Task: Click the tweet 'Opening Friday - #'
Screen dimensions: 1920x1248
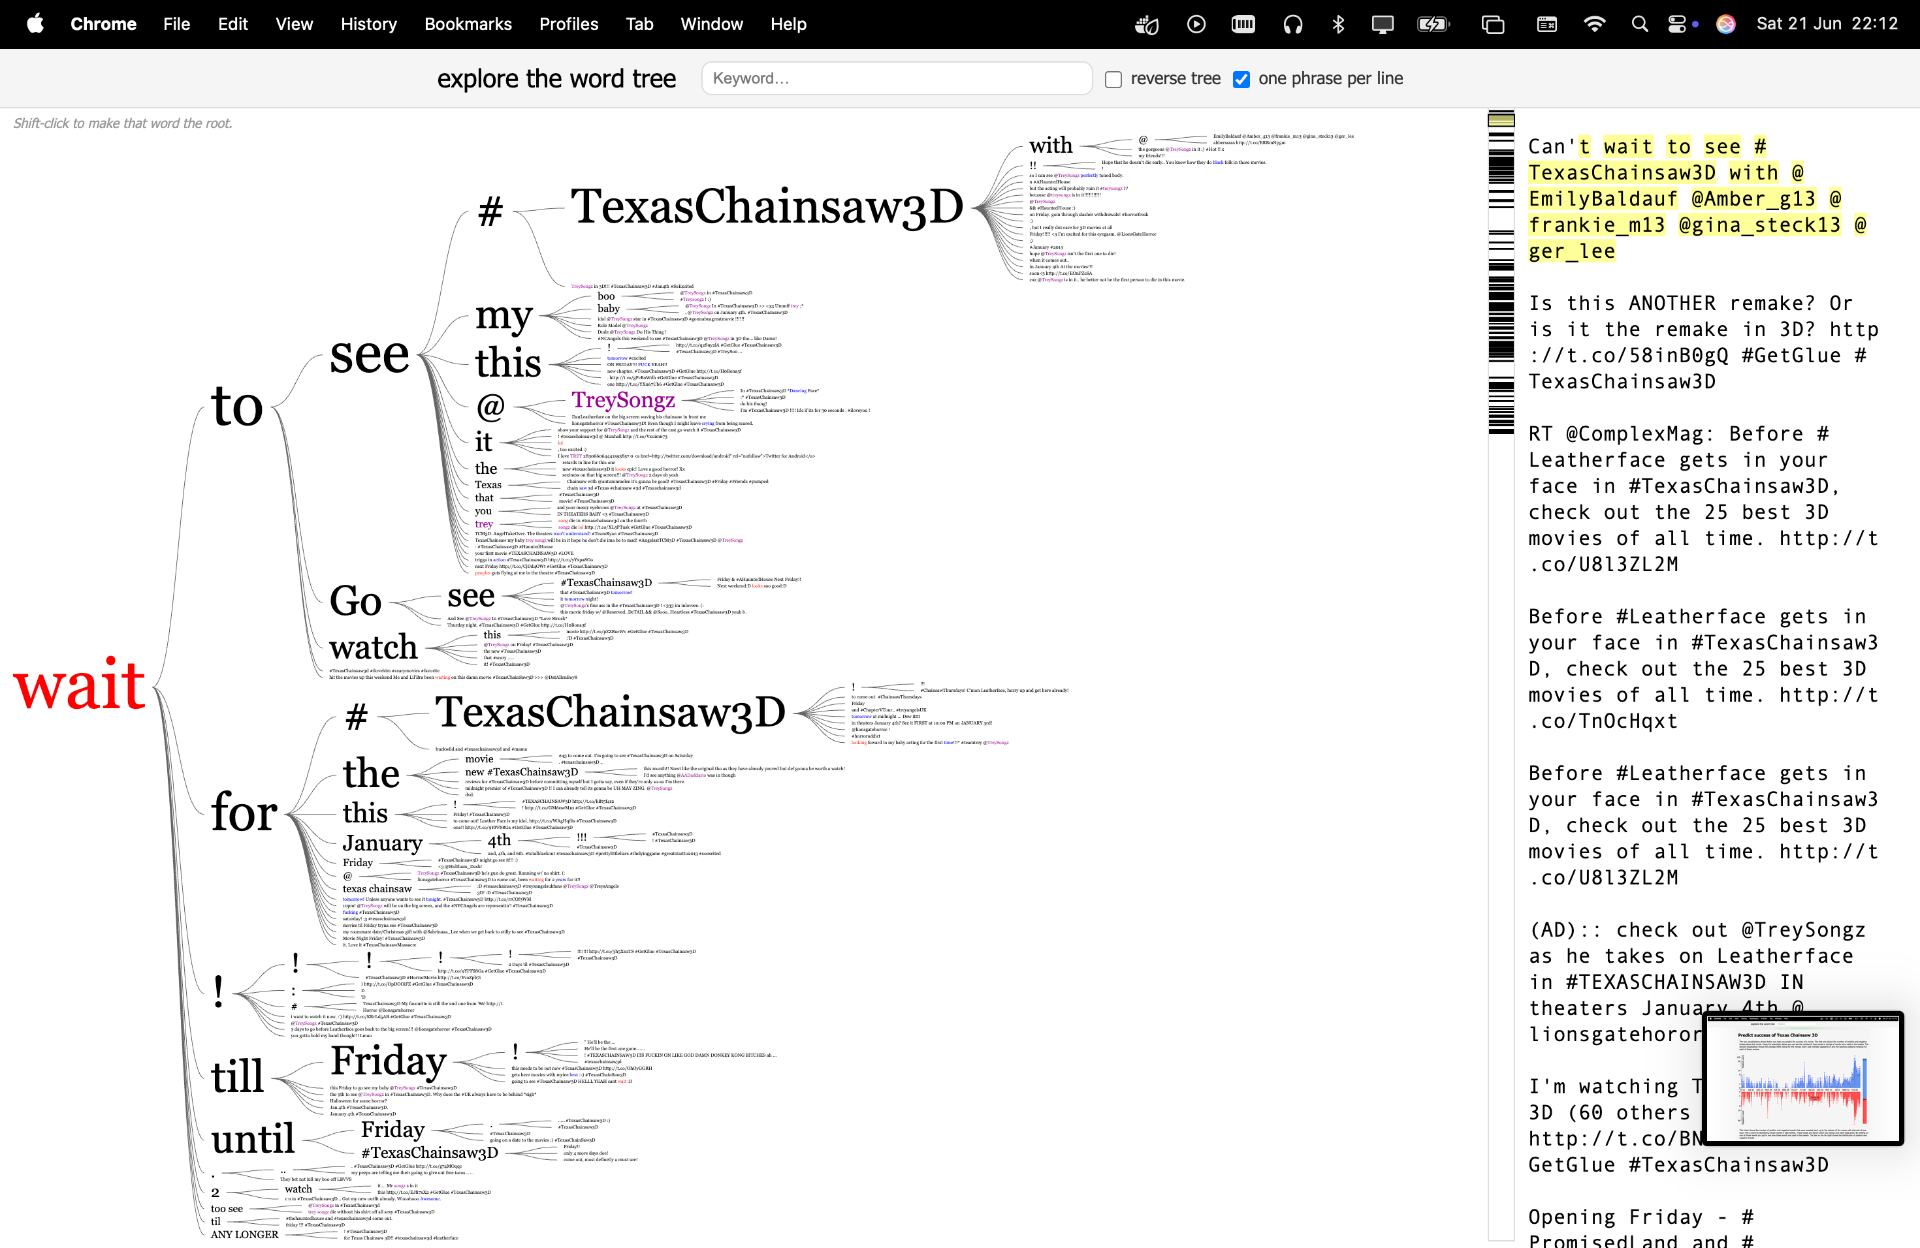Action: (1641, 1228)
